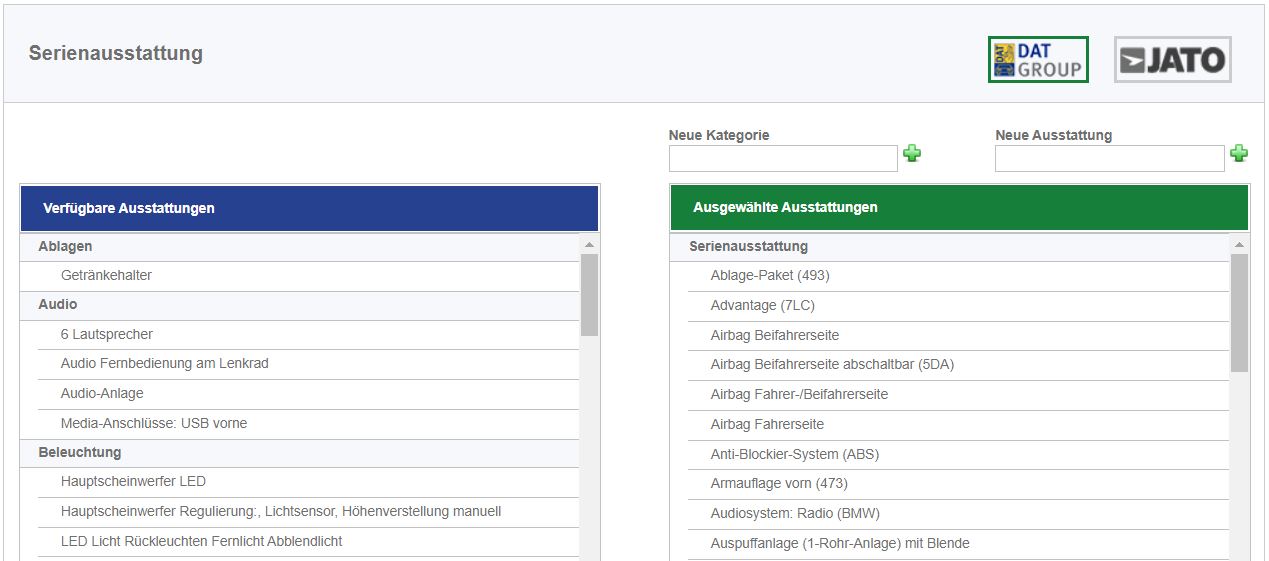Click scroll-up arrow in available equipment list
The height and width of the screenshot is (561, 1269).
click(589, 244)
